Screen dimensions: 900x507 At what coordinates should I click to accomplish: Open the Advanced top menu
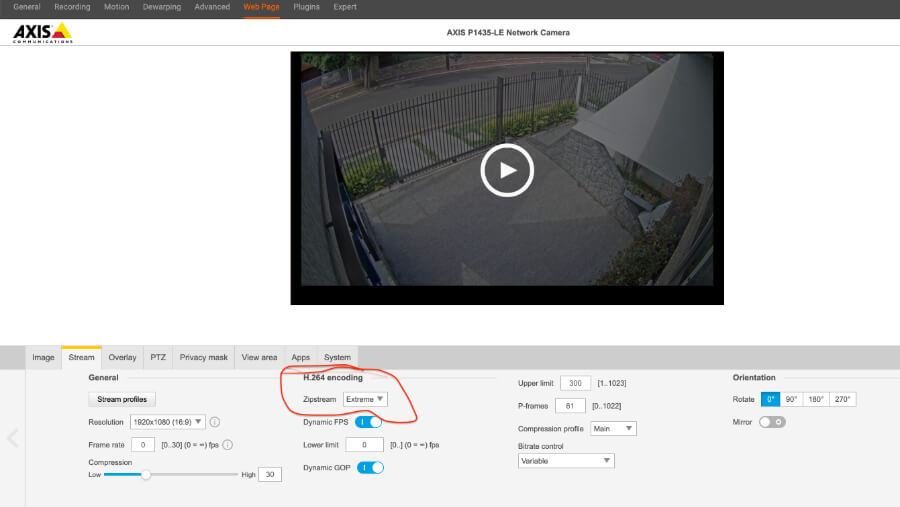coord(212,7)
